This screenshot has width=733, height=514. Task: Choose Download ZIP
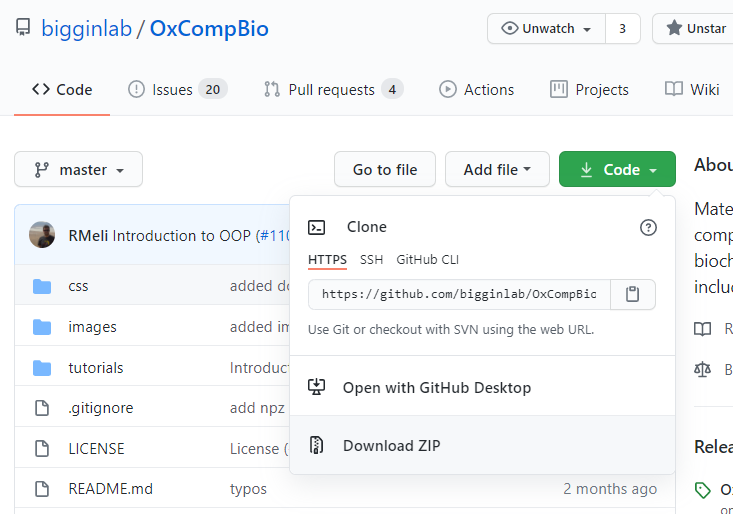[x=482, y=445]
